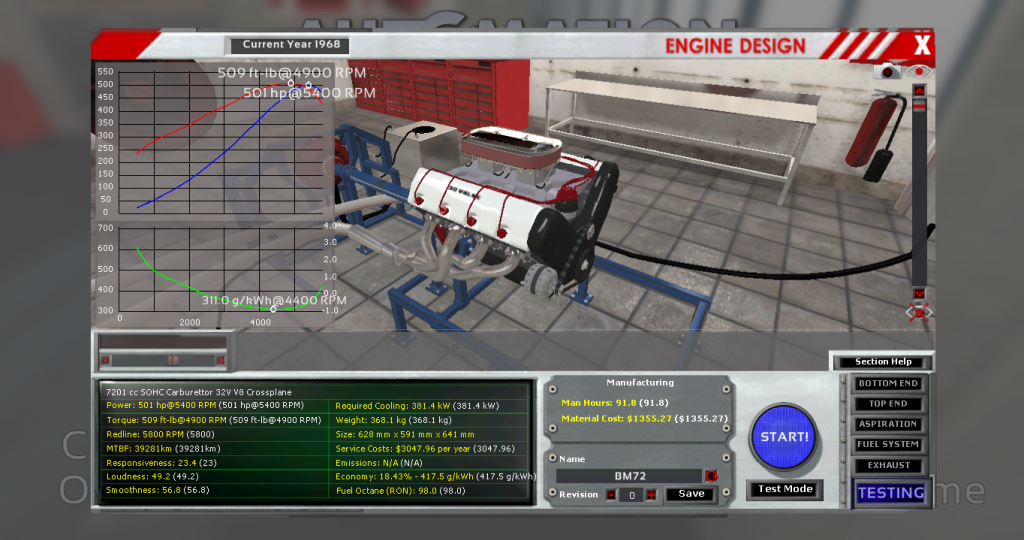Click the right arrow of horizontal slider
Screen dimensions: 1024x540
point(220,360)
